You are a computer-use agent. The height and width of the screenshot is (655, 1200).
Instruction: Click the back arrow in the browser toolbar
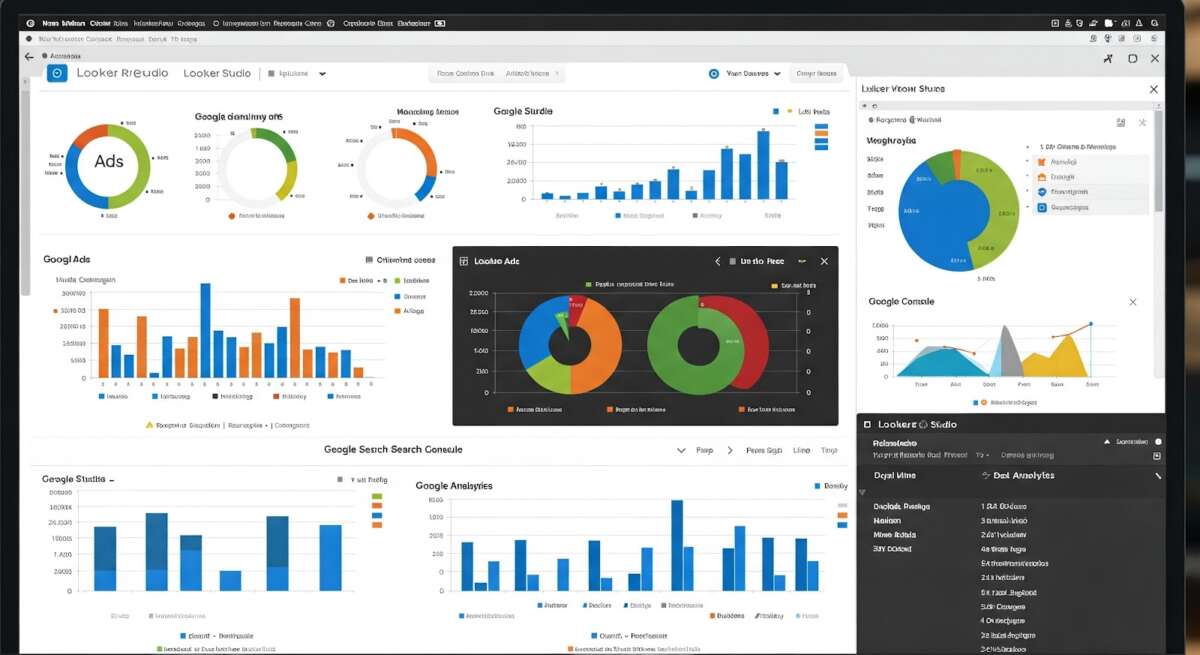pos(28,57)
